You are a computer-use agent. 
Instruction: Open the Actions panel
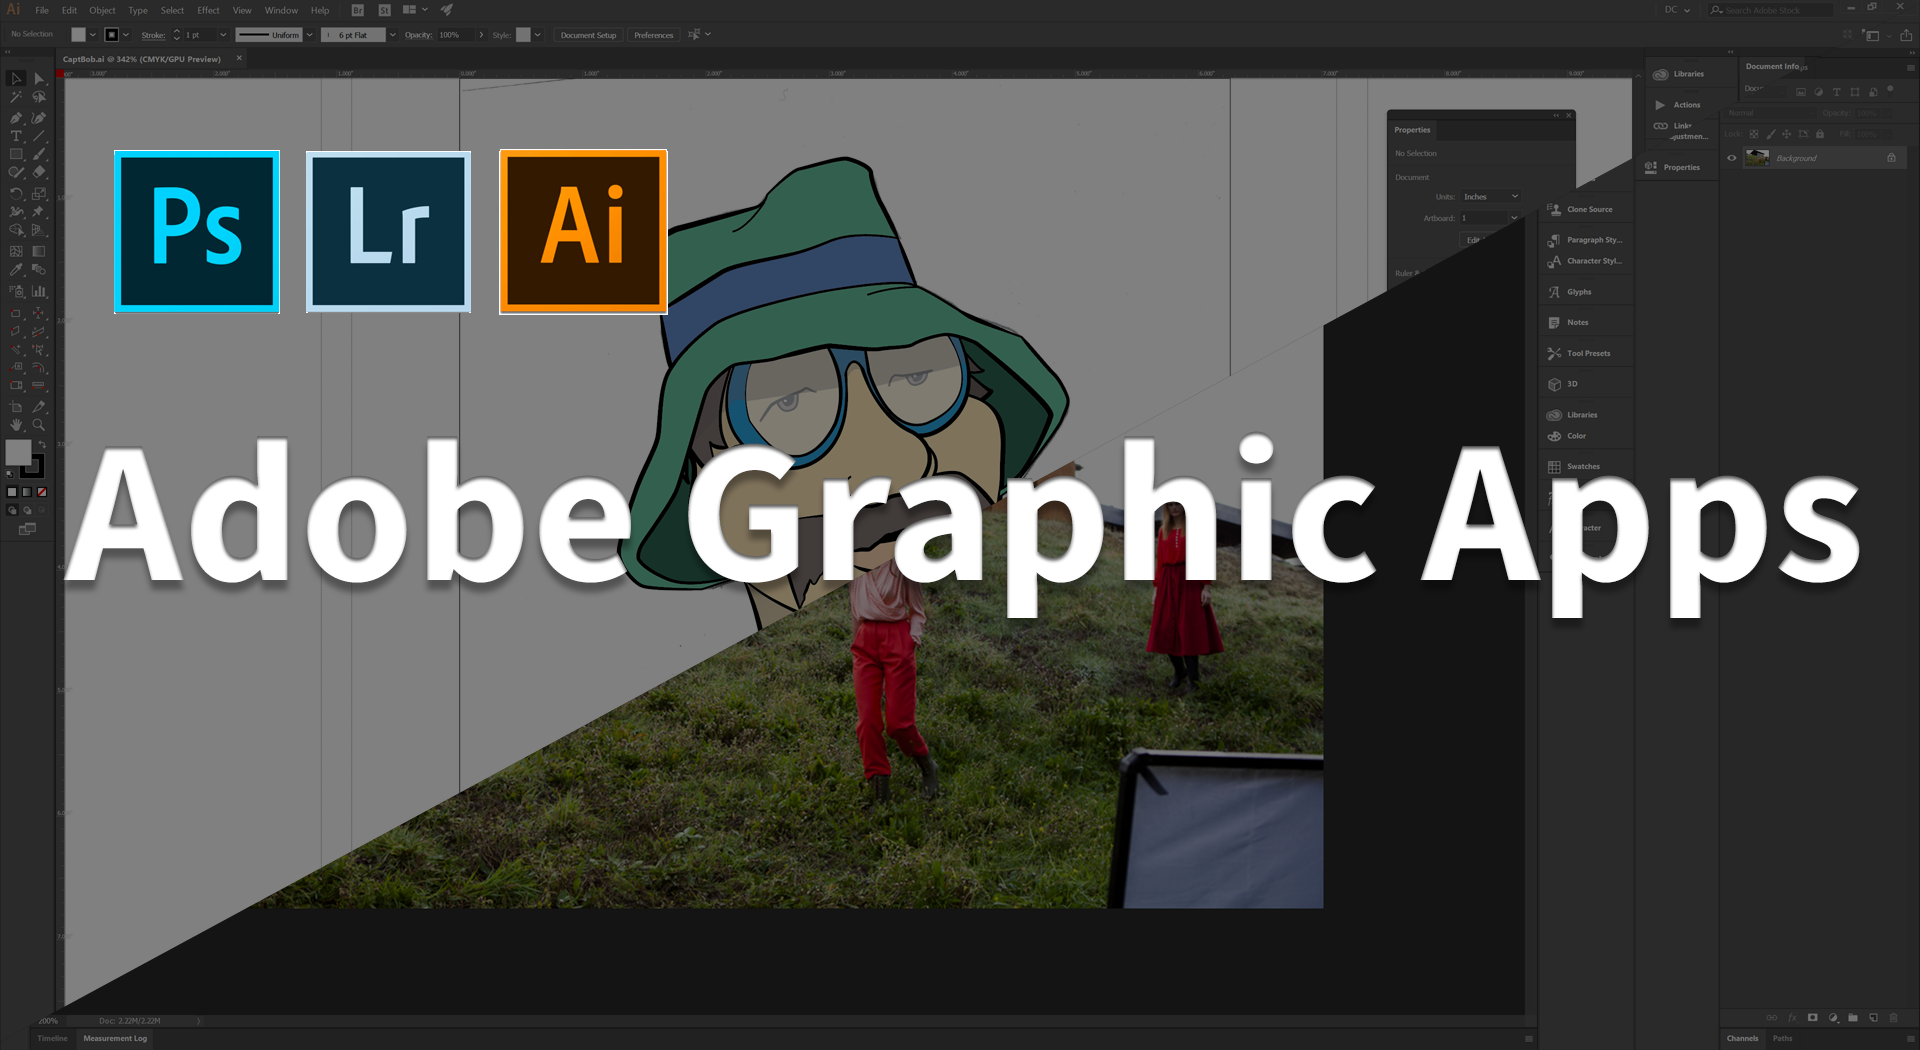(1677, 105)
